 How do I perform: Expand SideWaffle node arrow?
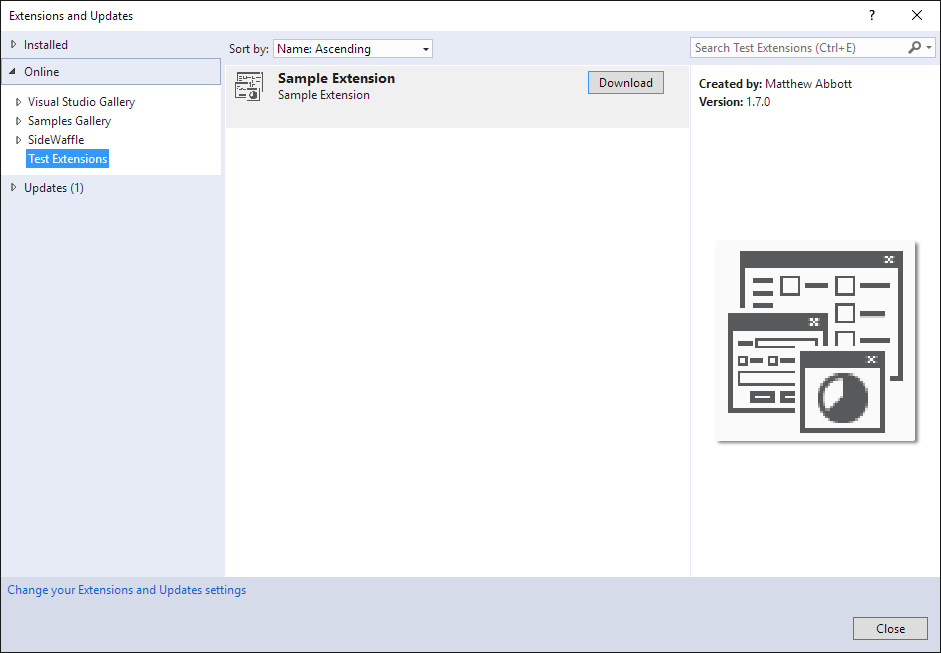point(18,140)
